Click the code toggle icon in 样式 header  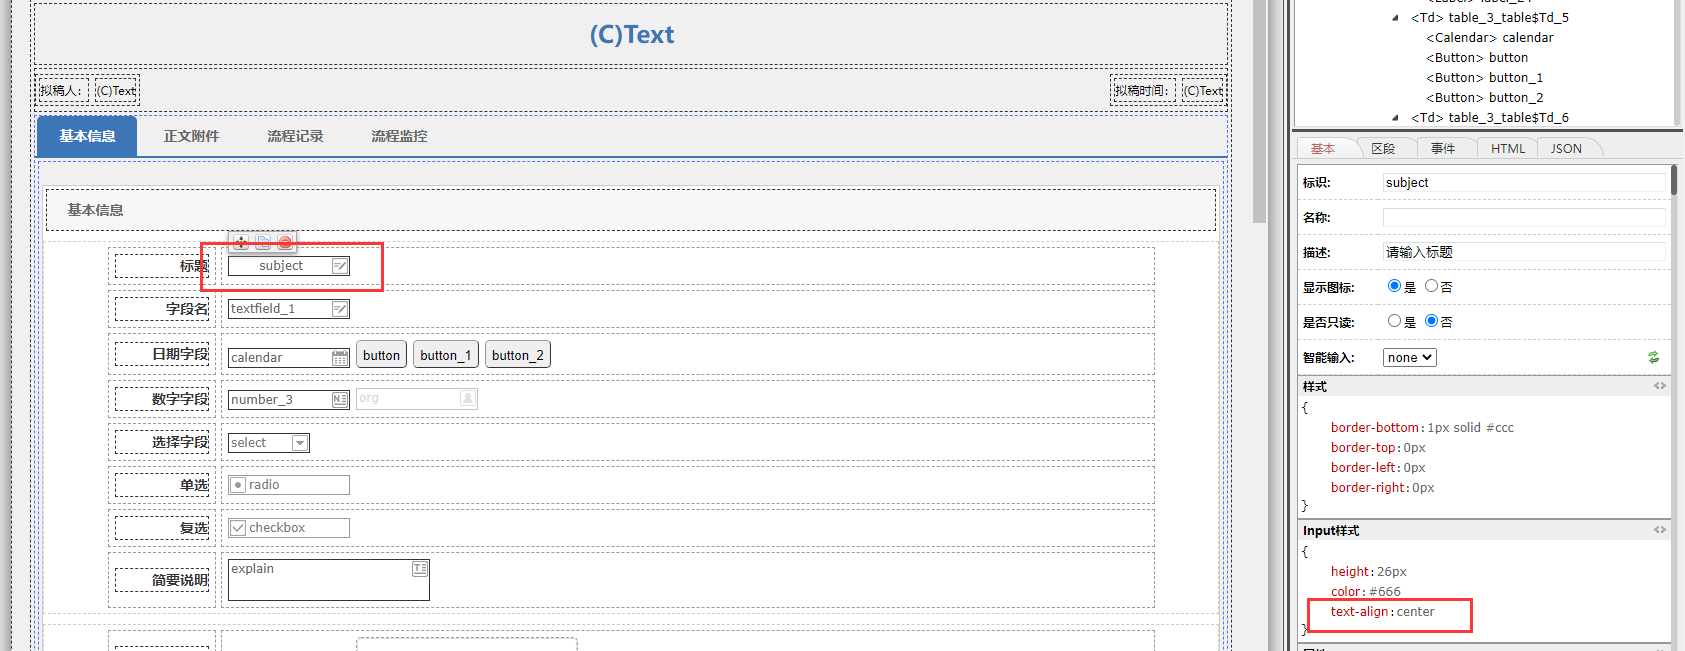1660,386
